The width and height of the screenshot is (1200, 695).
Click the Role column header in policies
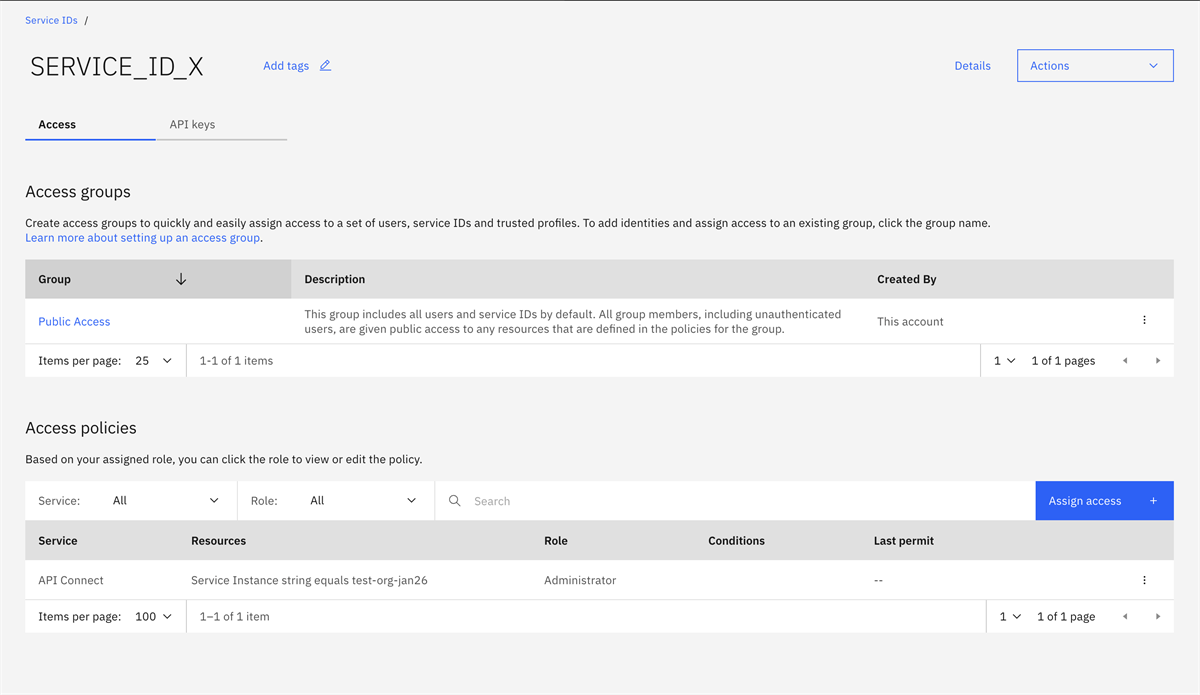pyautogui.click(x=556, y=541)
